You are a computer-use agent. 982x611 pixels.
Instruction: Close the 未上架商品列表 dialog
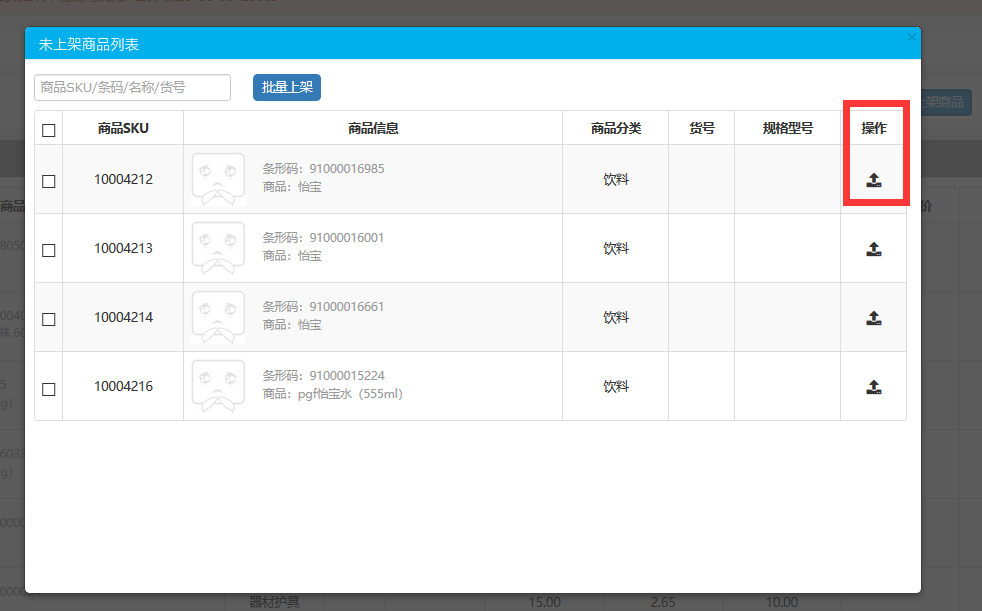tap(912, 38)
